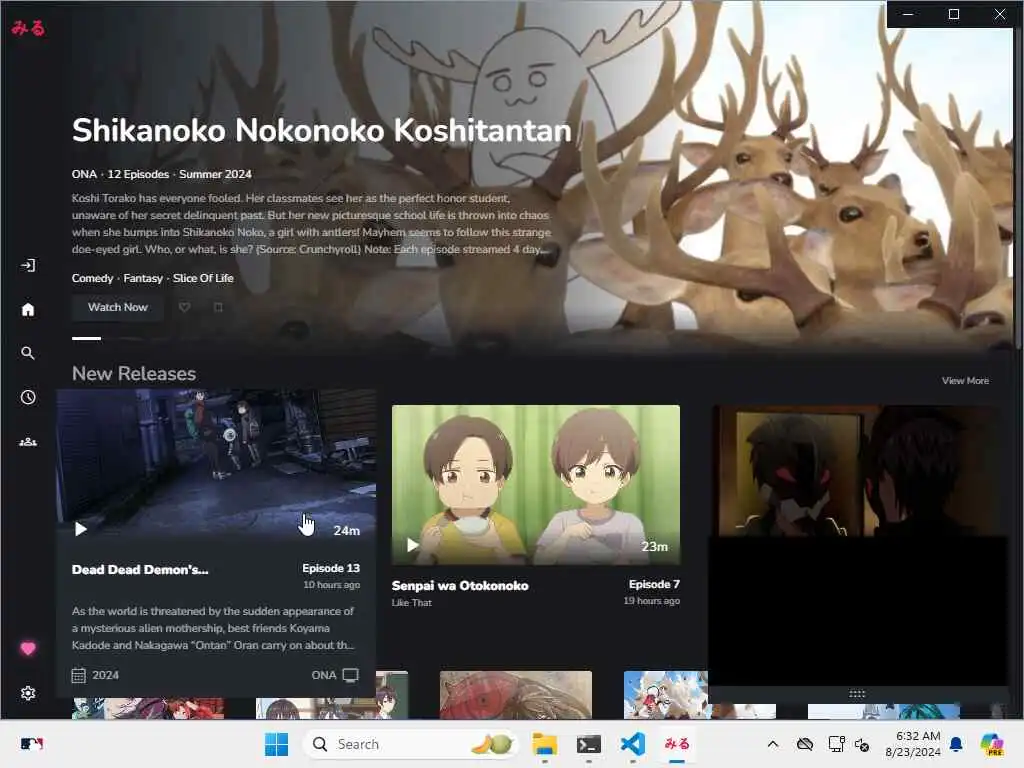This screenshot has width=1024, height=768.
Task: Click the Miru app taskbar icon
Action: tap(677, 744)
